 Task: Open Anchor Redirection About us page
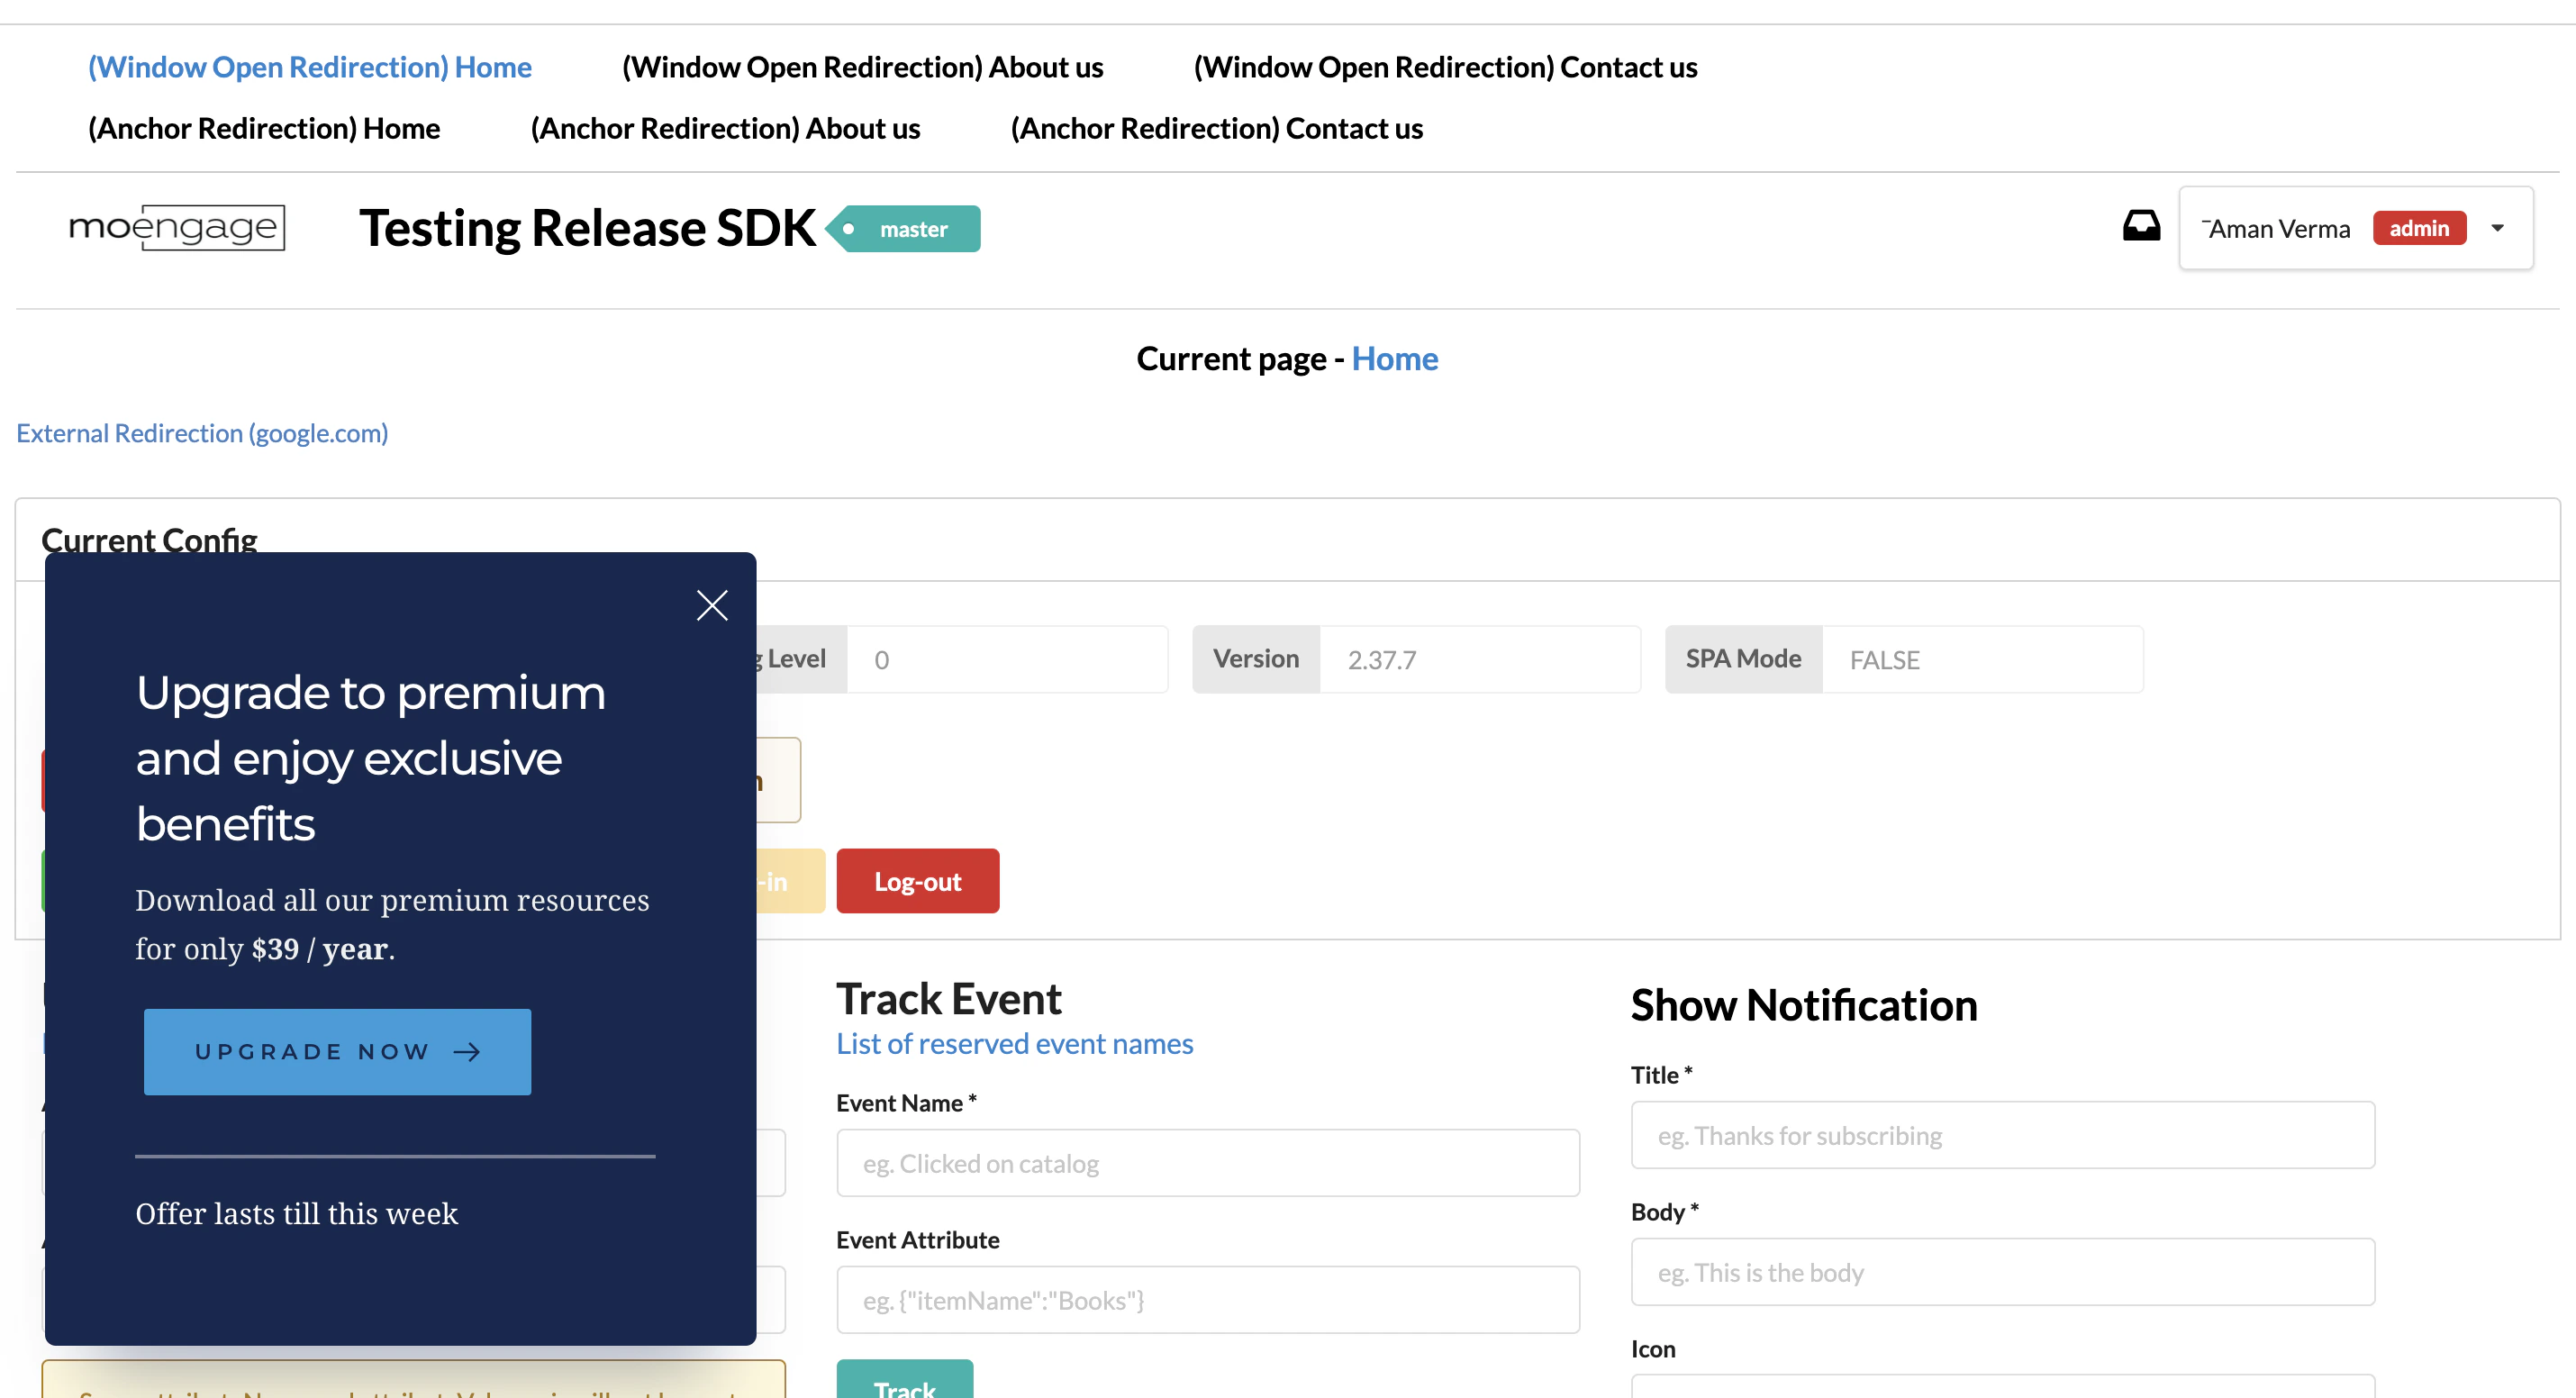[725, 128]
